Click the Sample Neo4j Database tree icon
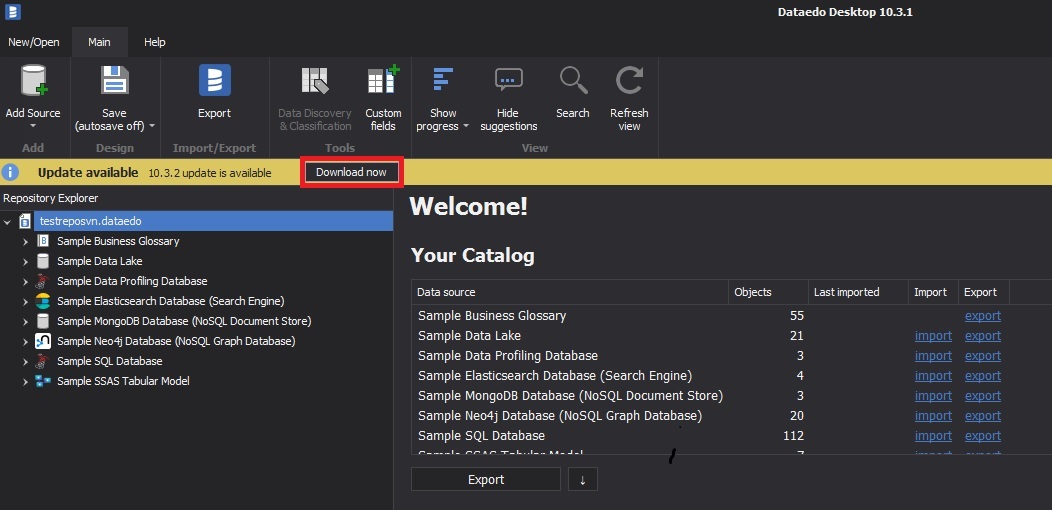The image size is (1052, 510). click(43, 341)
